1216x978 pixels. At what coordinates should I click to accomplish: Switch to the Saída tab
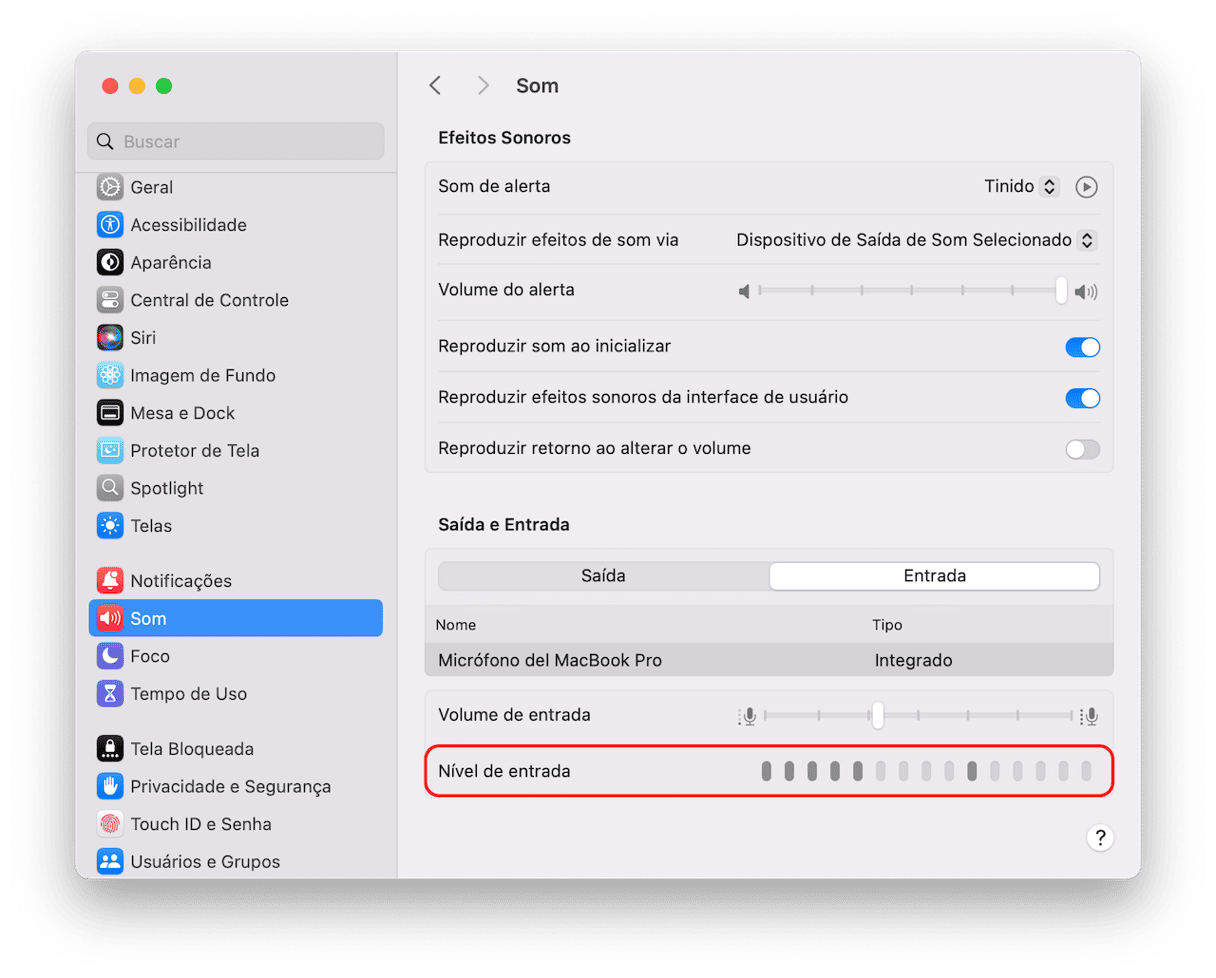(x=603, y=576)
